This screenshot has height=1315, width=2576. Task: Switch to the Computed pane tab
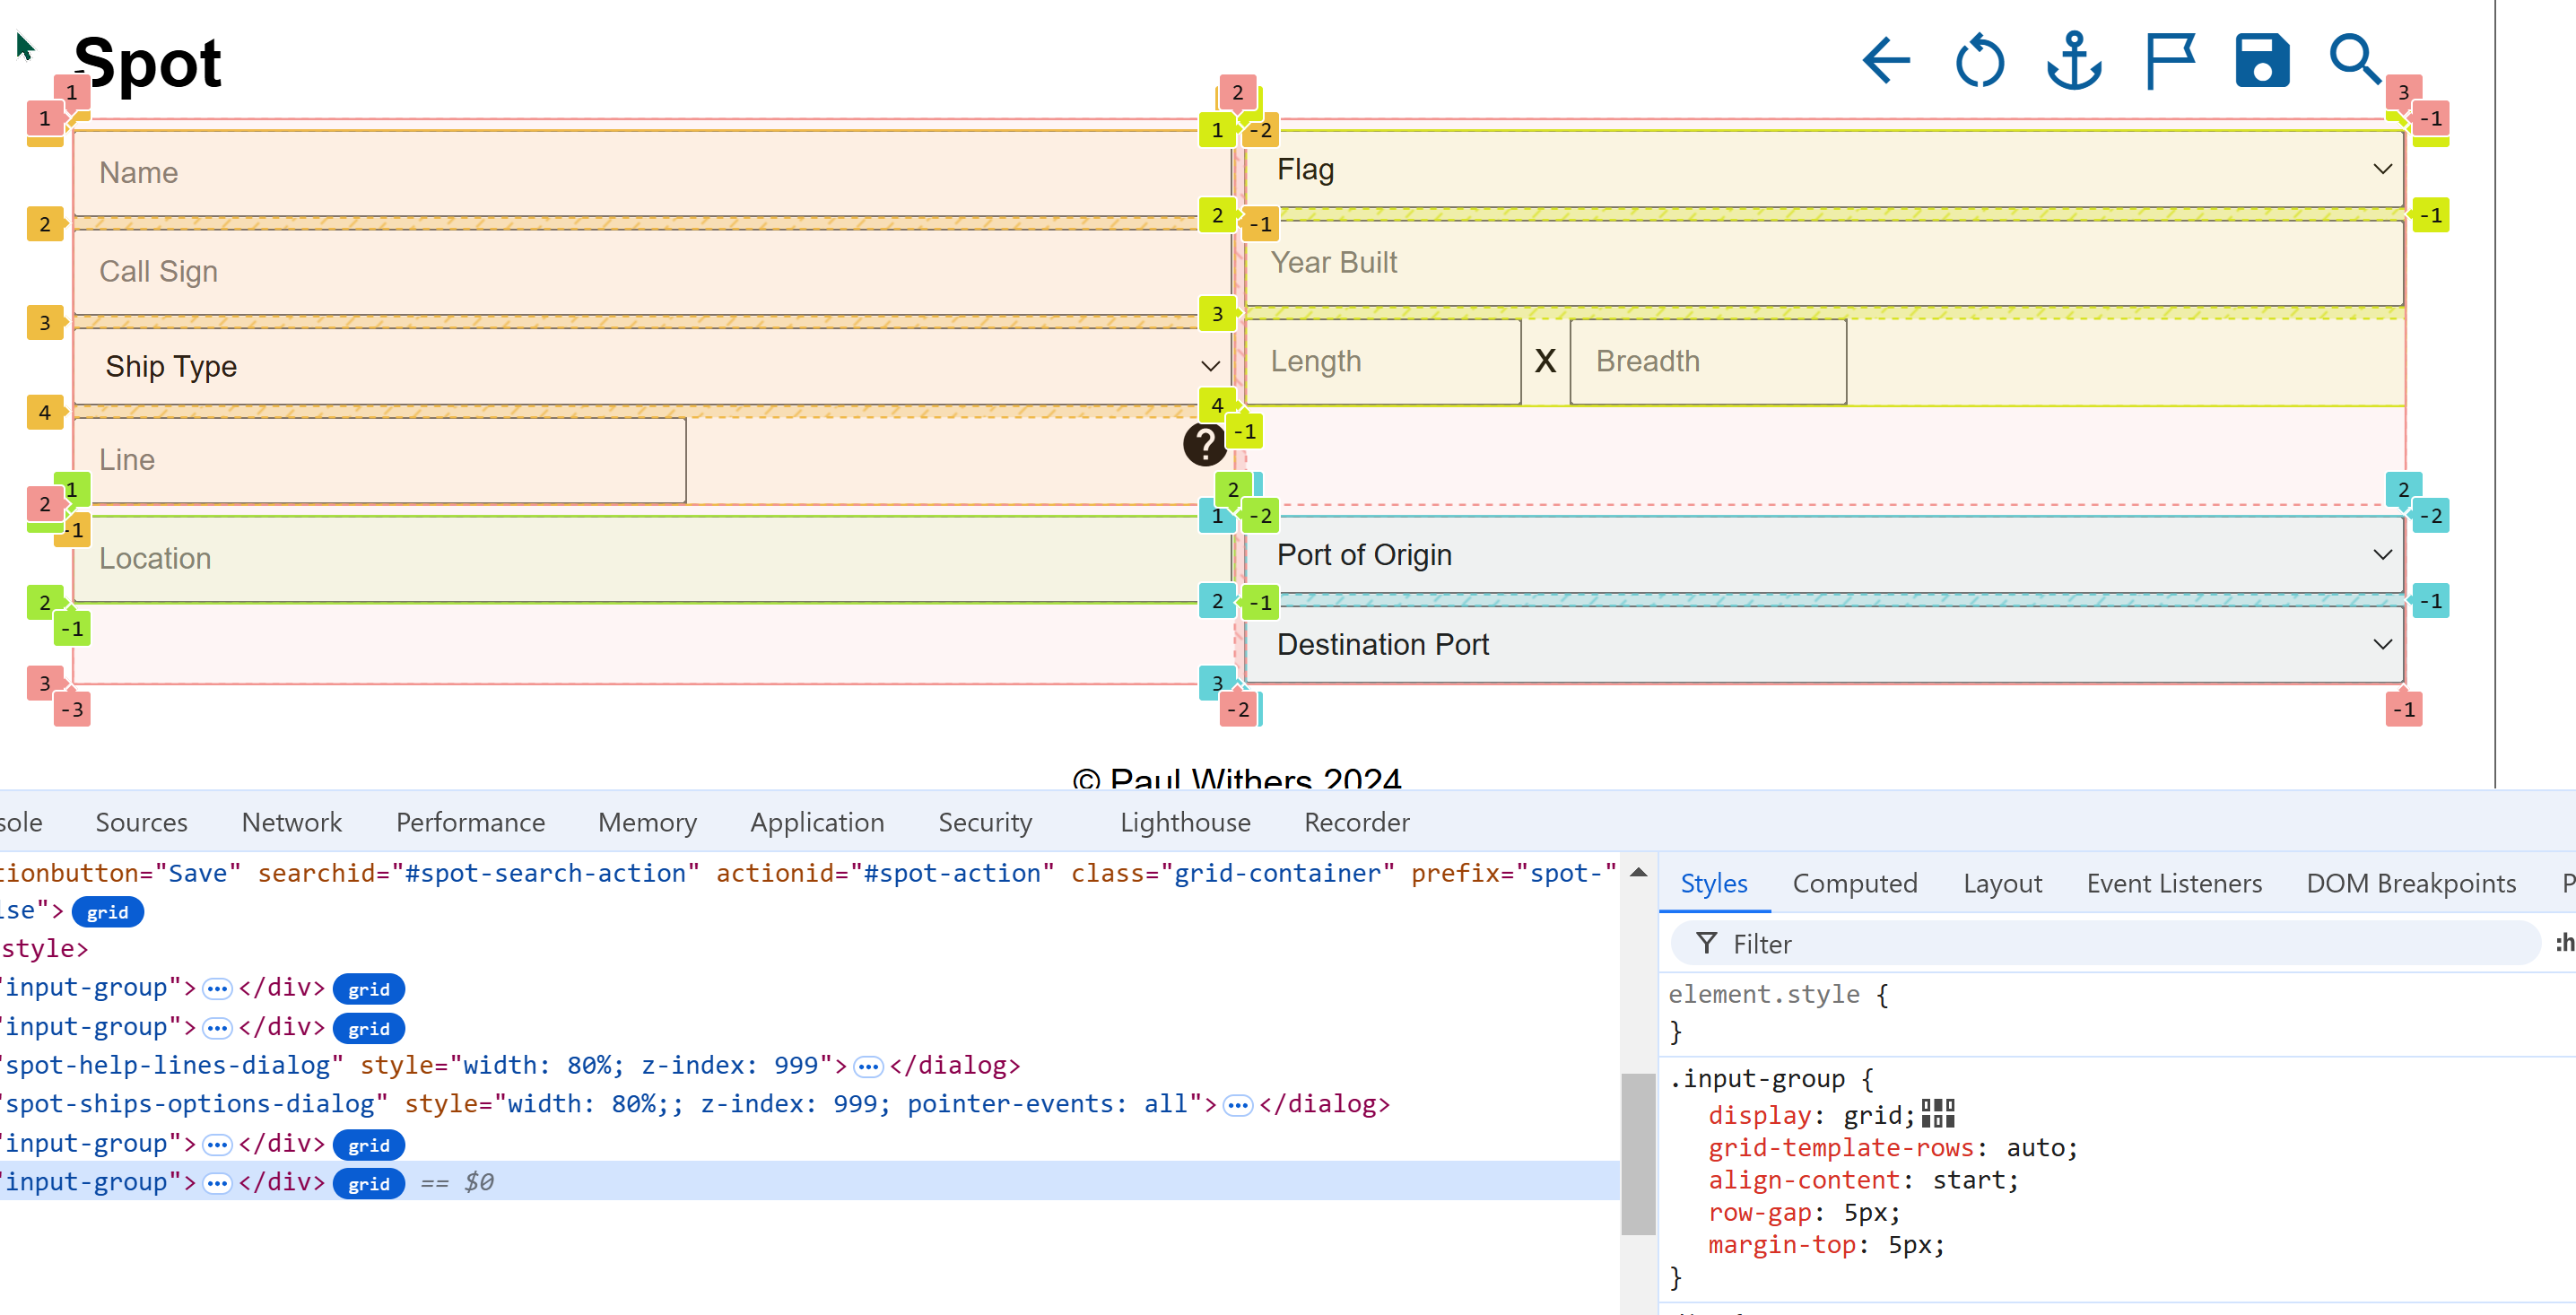[1854, 883]
